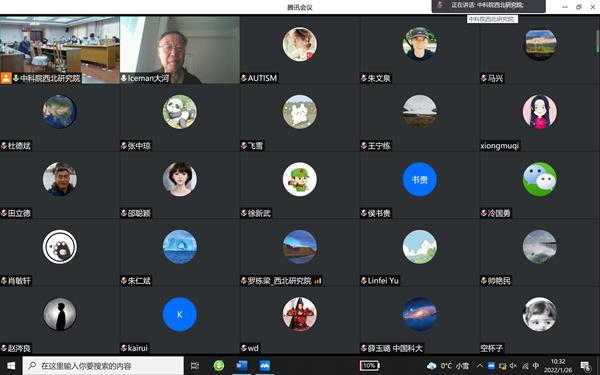Click 冷国勇's WeChat logo avatar
600x375 pixels.
pos(540,179)
